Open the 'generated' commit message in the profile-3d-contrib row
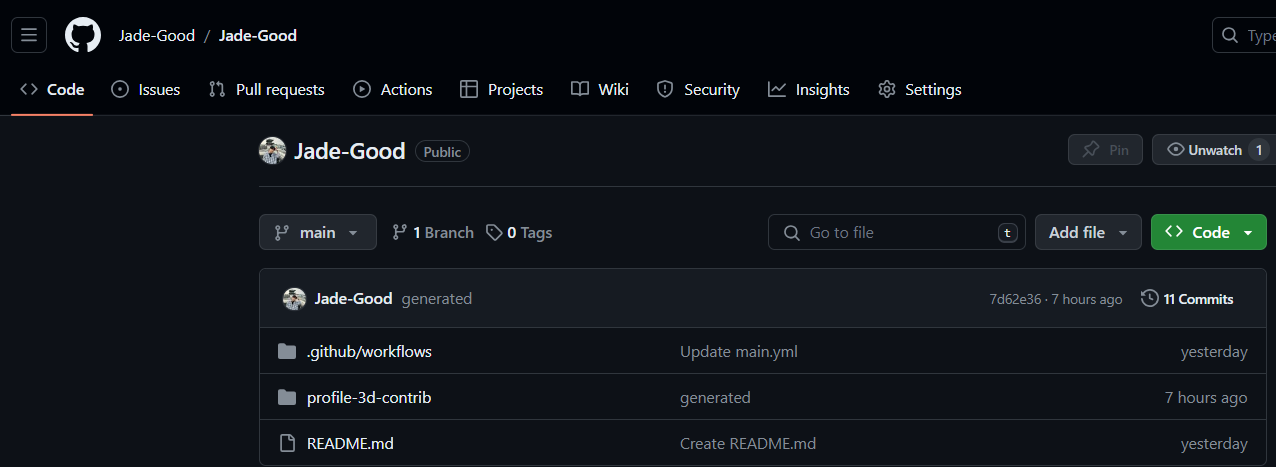This screenshot has height=467, width=1276. click(x=715, y=397)
